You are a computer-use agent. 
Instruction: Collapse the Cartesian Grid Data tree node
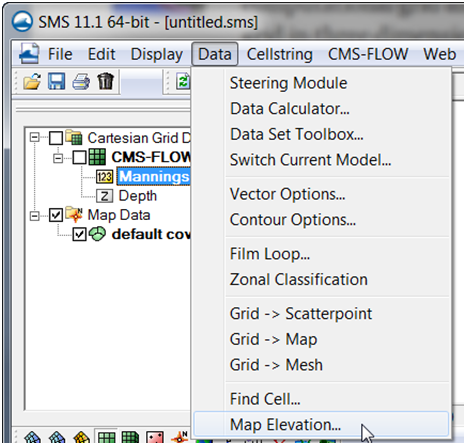pyautogui.click(x=34, y=138)
